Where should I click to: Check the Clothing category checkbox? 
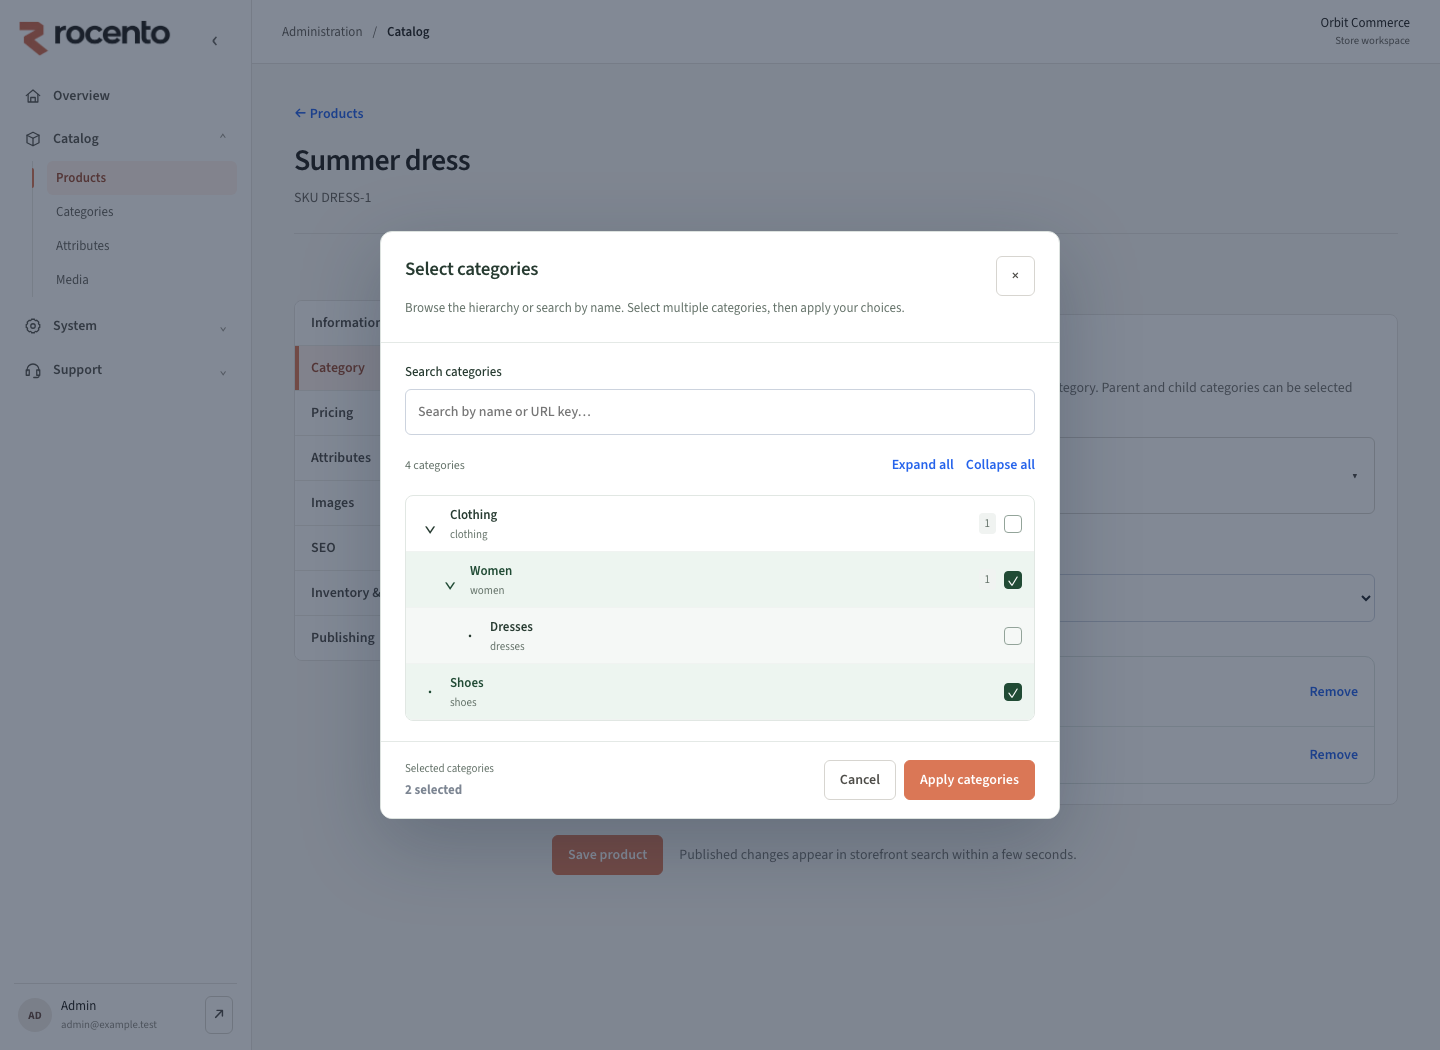coord(1013,524)
